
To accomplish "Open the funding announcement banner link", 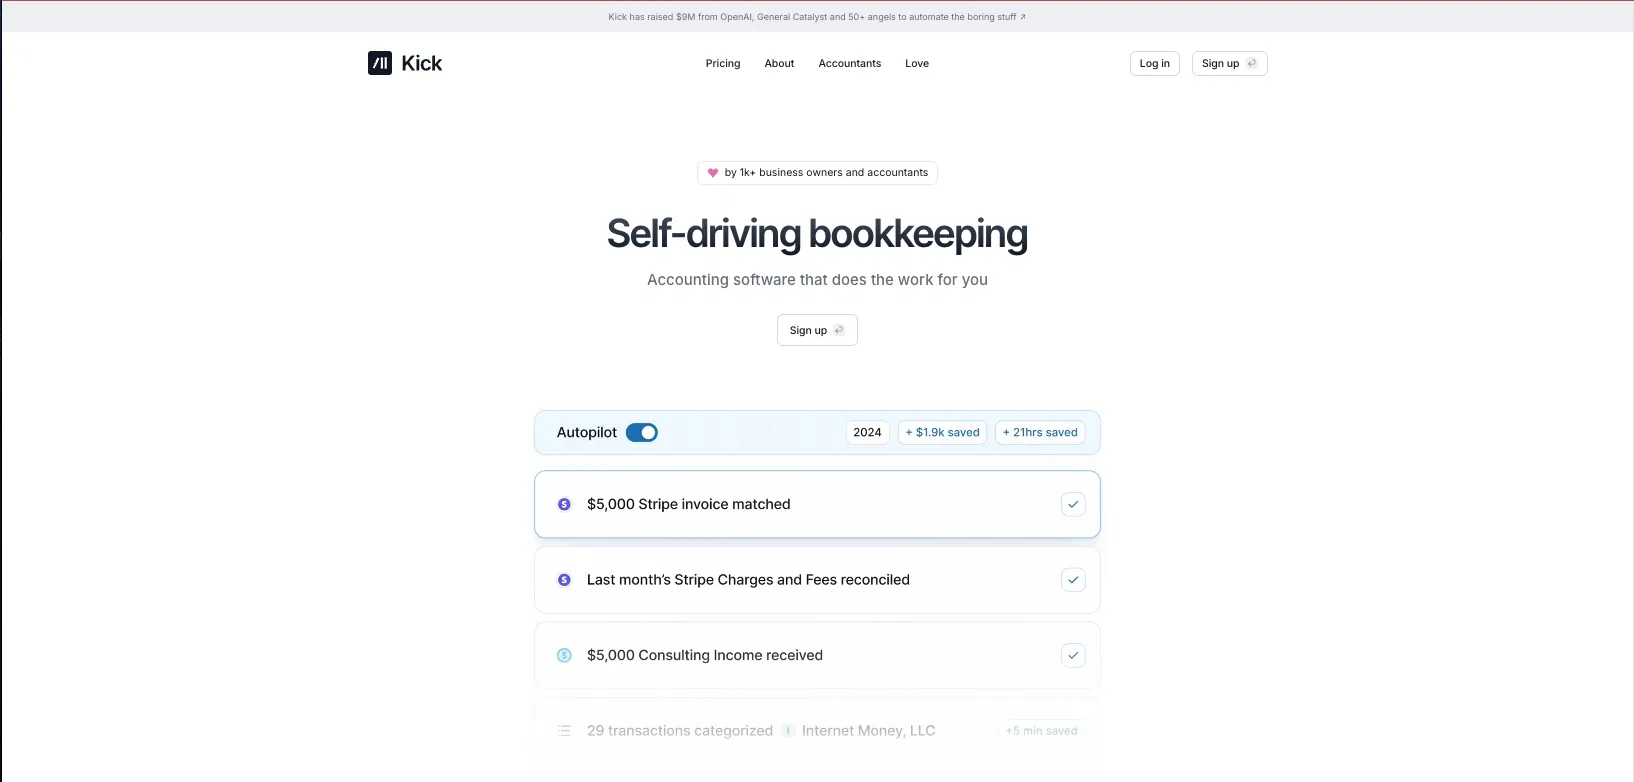I will [811, 17].
